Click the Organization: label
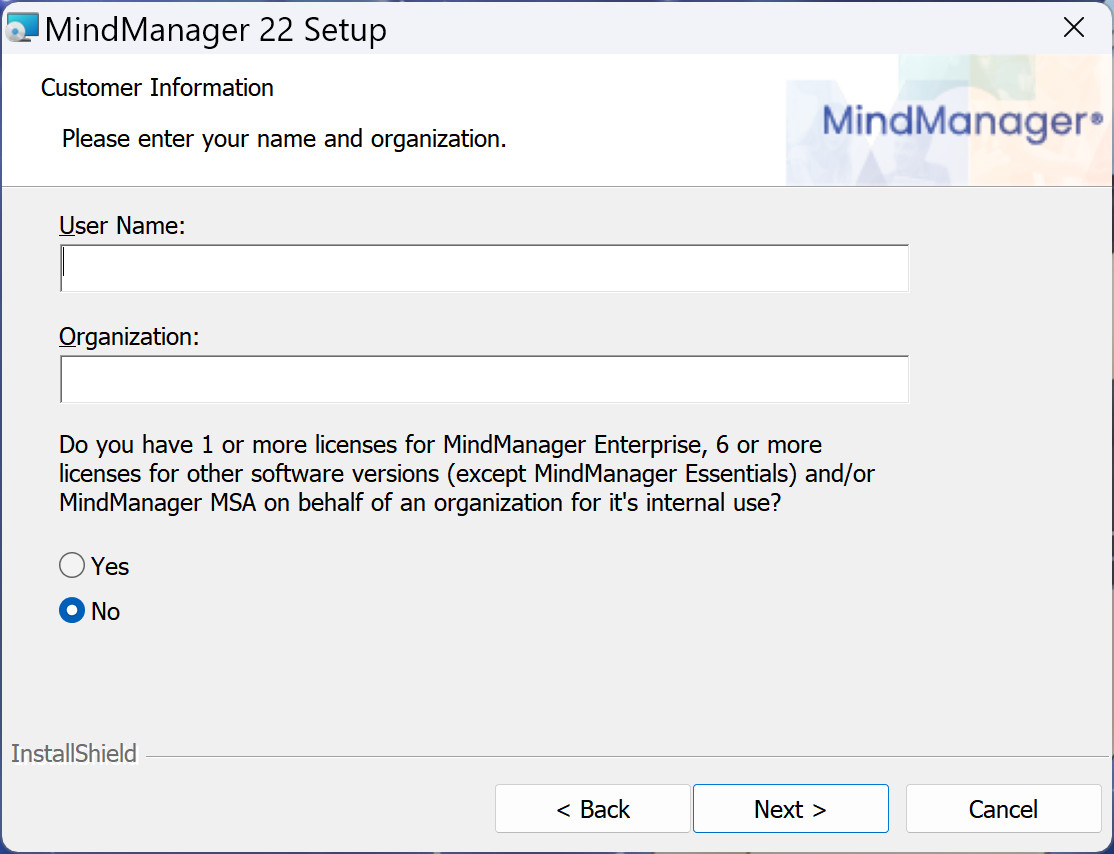The height and width of the screenshot is (854, 1114). click(x=129, y=336)
